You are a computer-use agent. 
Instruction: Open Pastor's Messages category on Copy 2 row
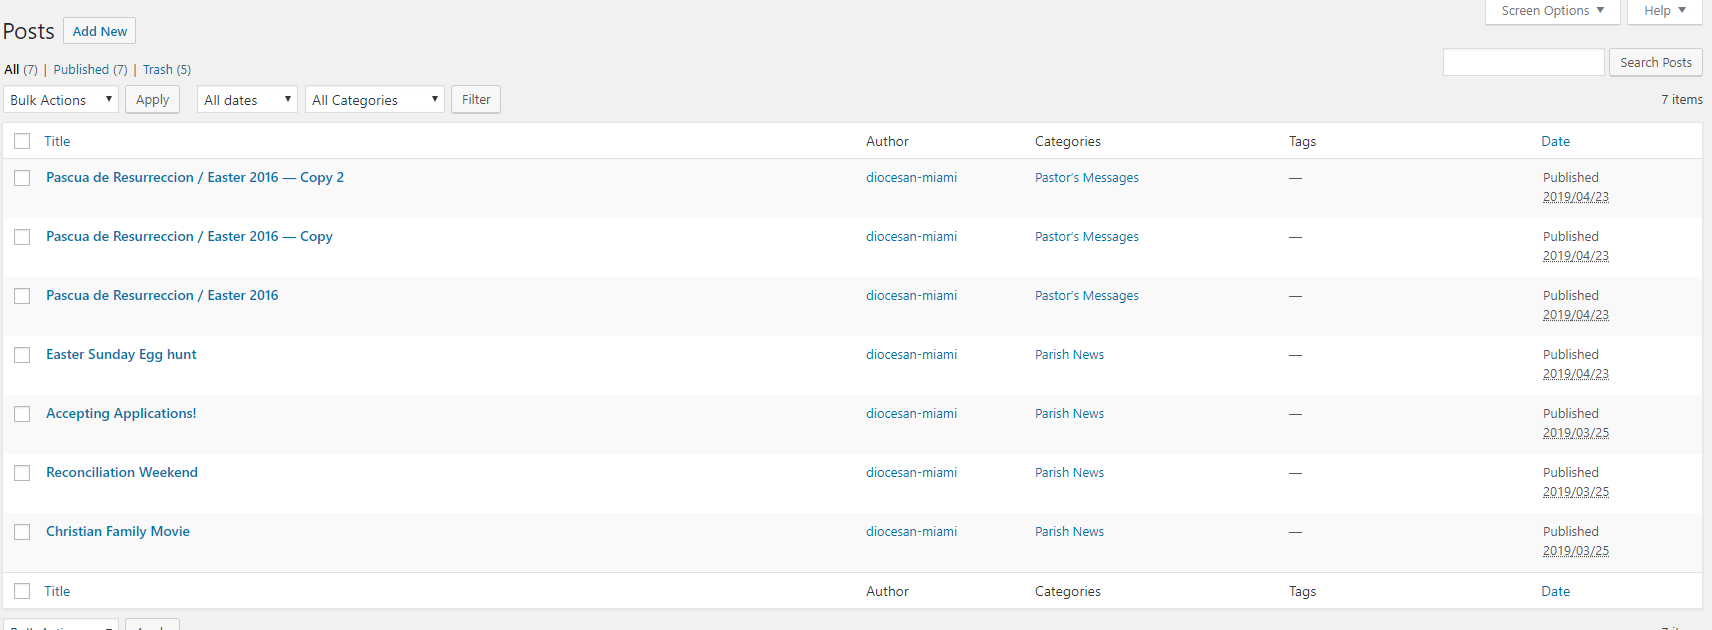1086,178
